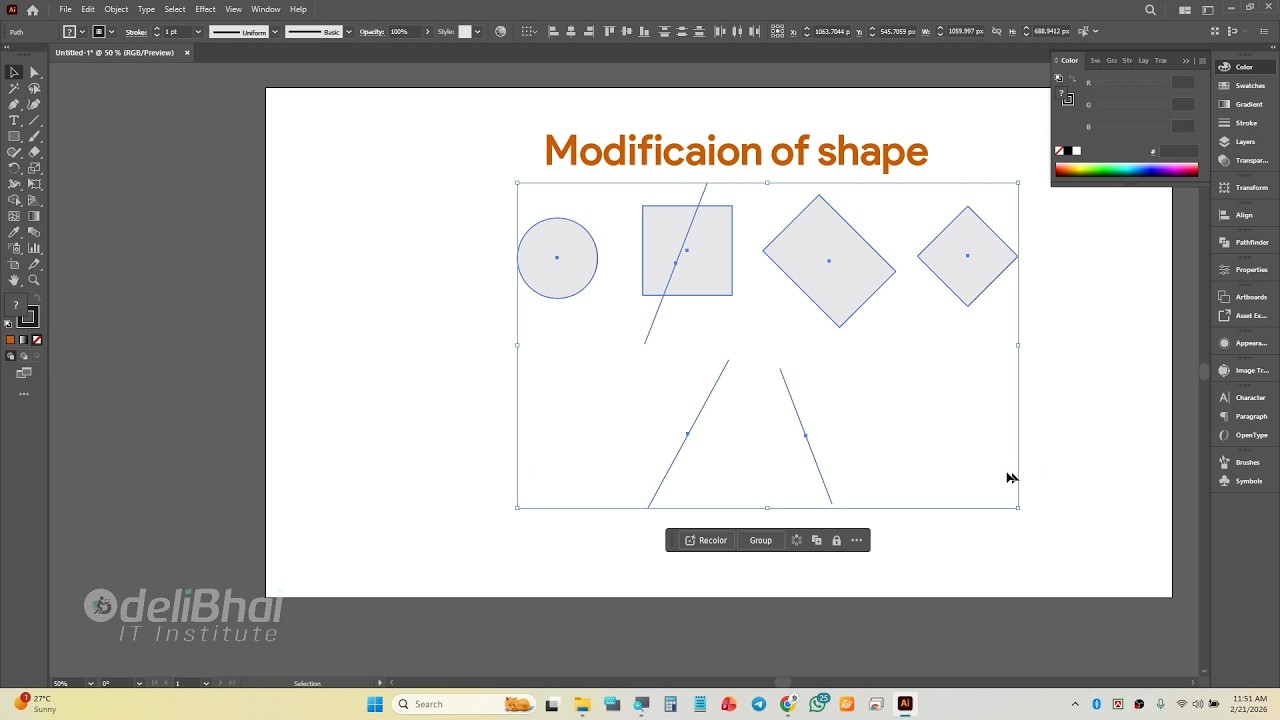Open Illustrator from the Windows taskbar
The height and width of the screenshot is (720, 1280).
pos(905,704)
